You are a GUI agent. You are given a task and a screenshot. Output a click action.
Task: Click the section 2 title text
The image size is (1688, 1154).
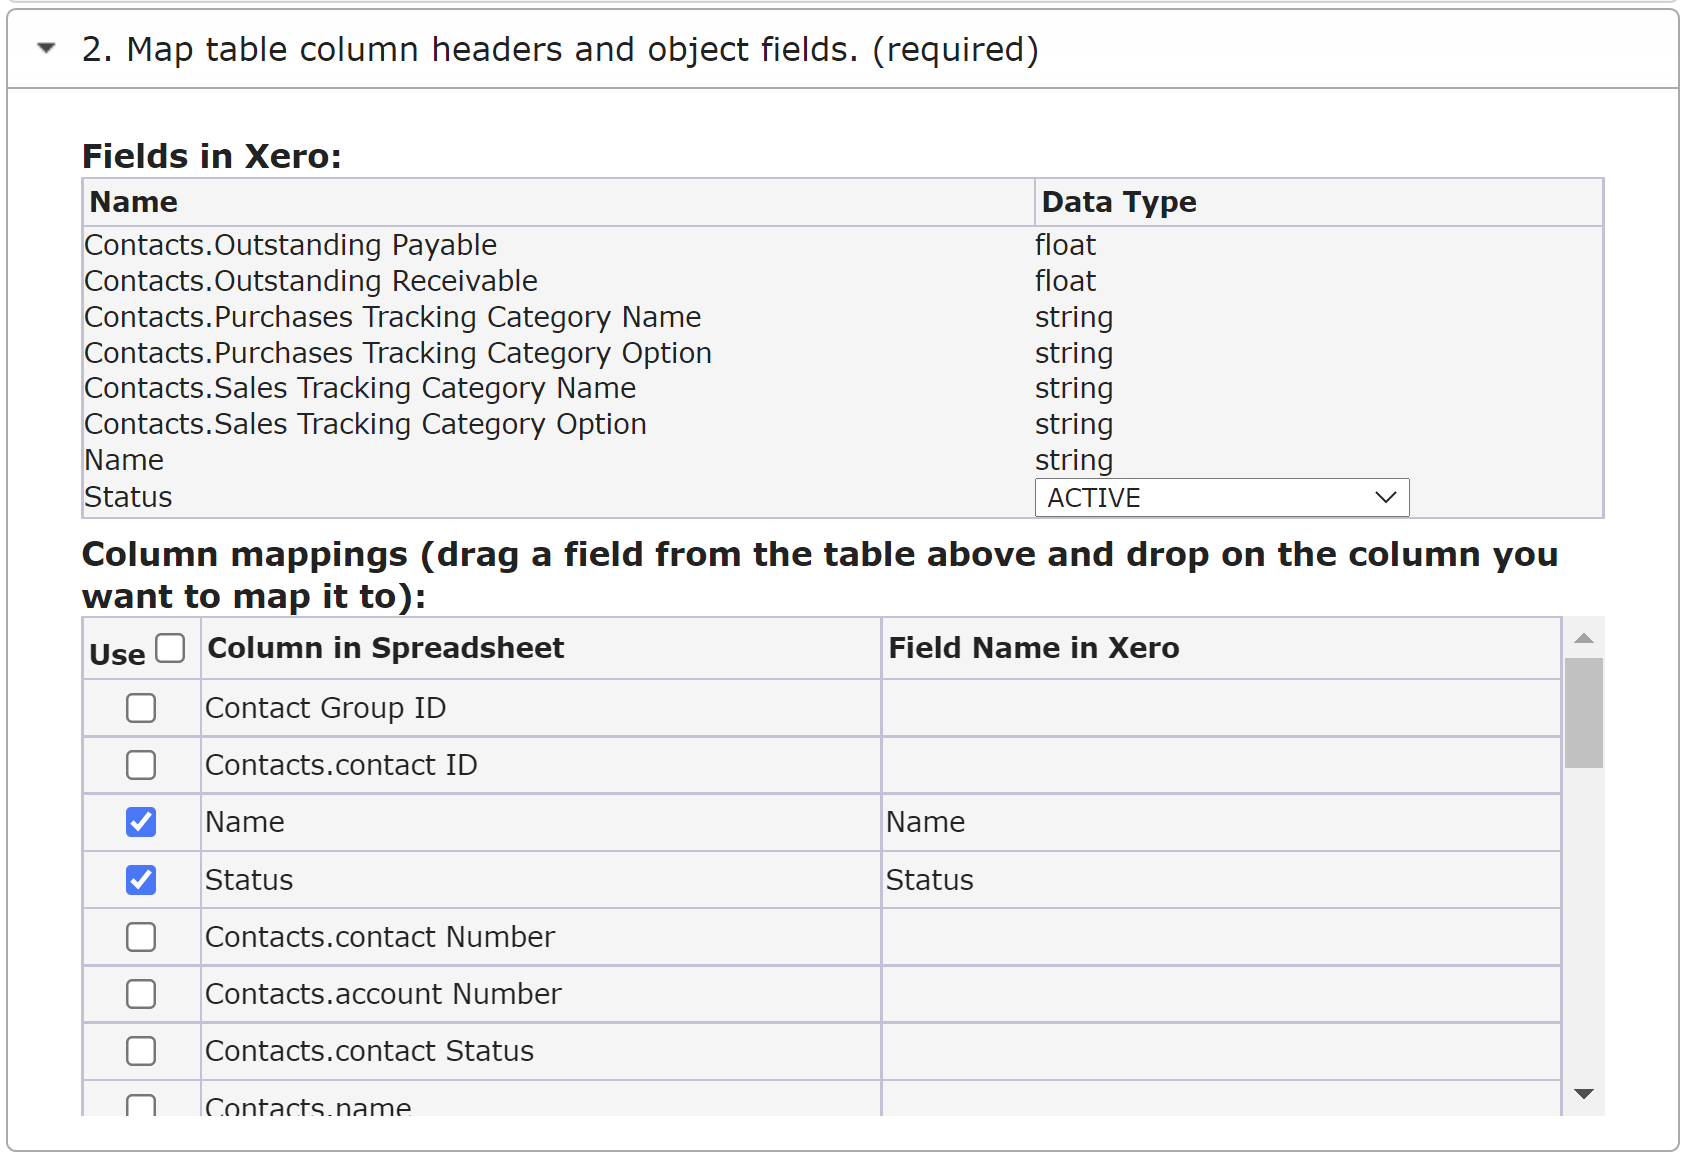coord(560,49)
